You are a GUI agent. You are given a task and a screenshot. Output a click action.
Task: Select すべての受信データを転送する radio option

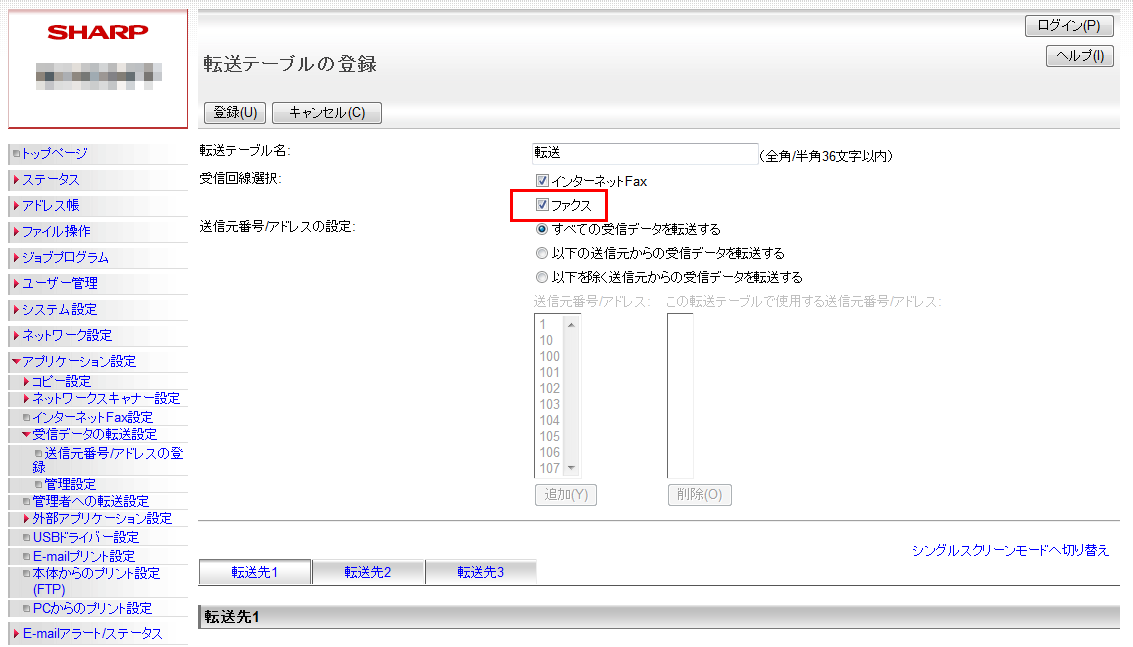542,229
